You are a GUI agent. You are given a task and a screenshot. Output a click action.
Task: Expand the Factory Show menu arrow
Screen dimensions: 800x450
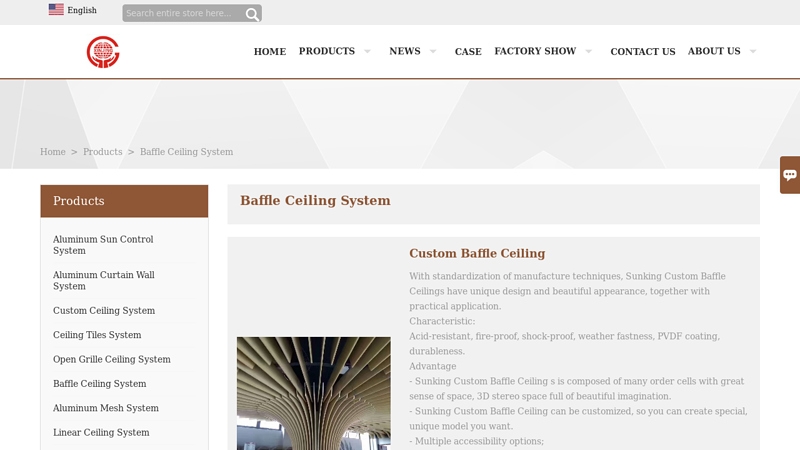coord(589,51)
